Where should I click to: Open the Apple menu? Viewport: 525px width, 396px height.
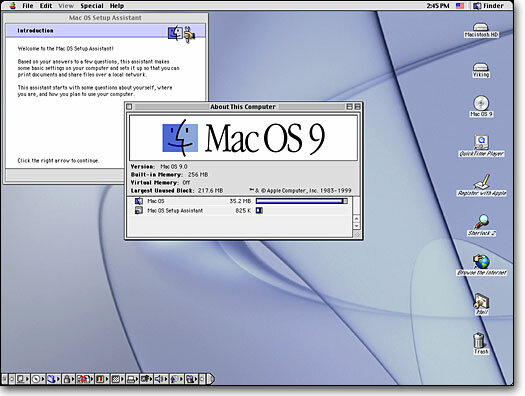[x=12, y=6]
